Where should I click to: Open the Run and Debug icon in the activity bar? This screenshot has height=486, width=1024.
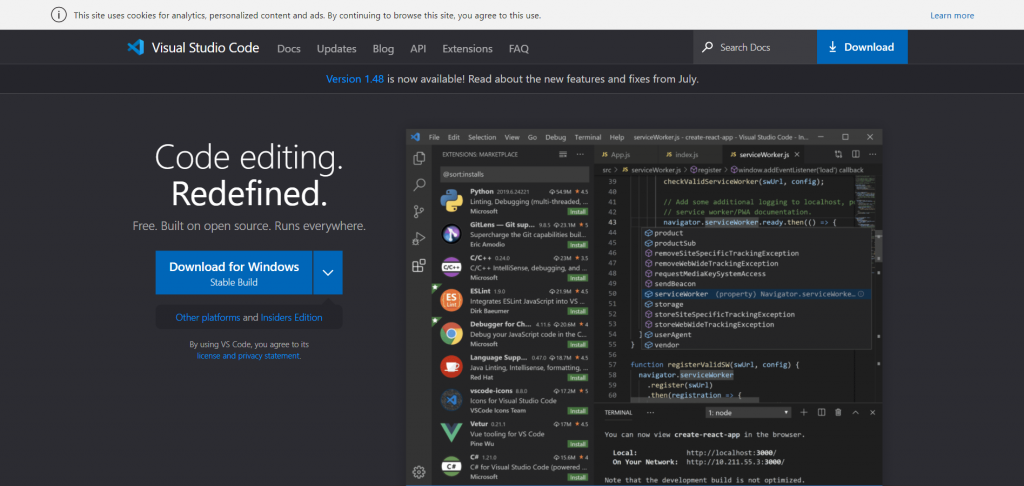click(419, 238)
